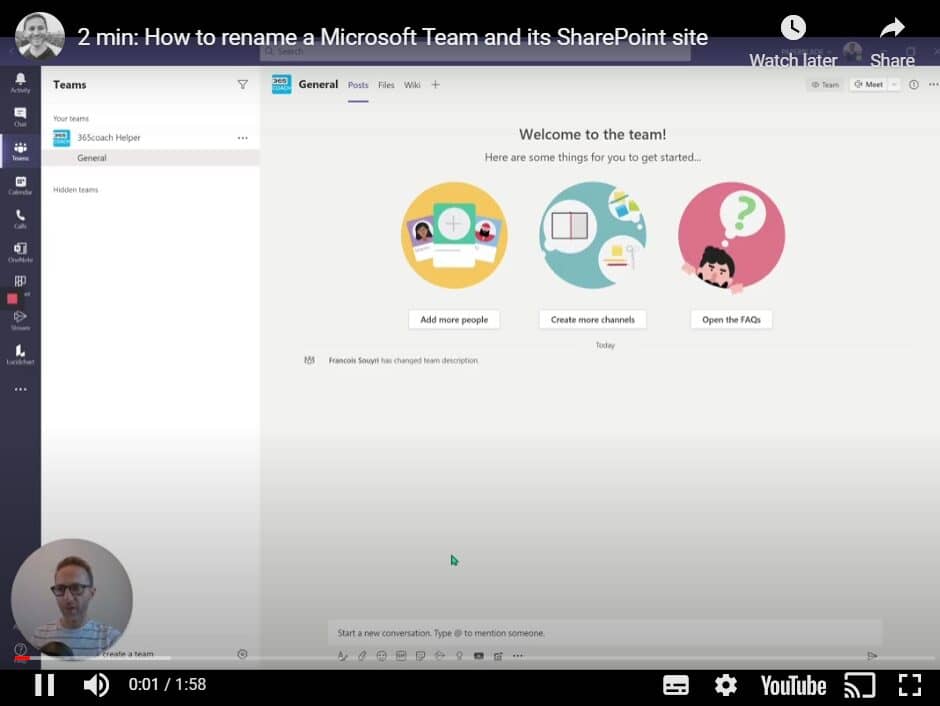Open the Format text tool below compose box
Screen dimensions: 940x706
[x=342, y=656]
